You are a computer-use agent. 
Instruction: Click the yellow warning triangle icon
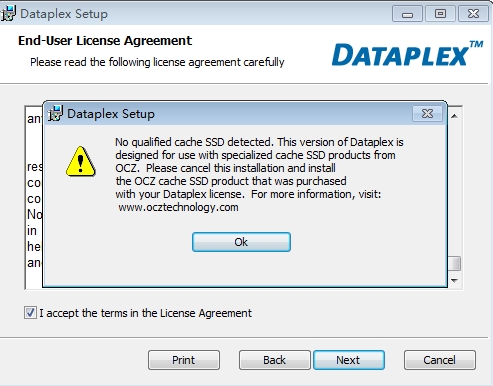[x=81, y=161]
